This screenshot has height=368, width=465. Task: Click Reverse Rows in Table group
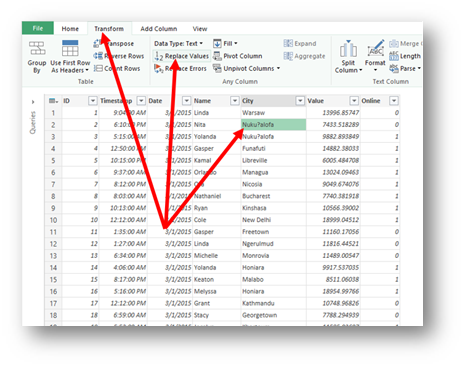[x=119, y=56]
